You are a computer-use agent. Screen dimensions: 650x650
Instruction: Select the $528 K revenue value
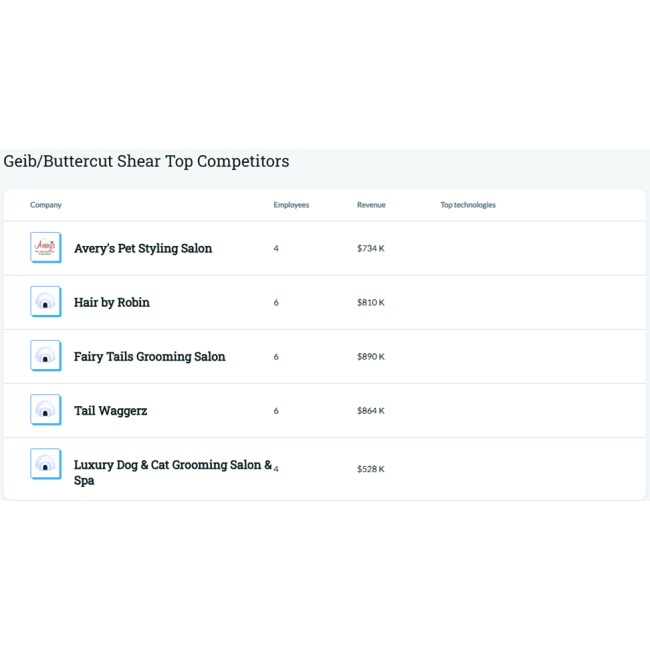coord(371,468)
